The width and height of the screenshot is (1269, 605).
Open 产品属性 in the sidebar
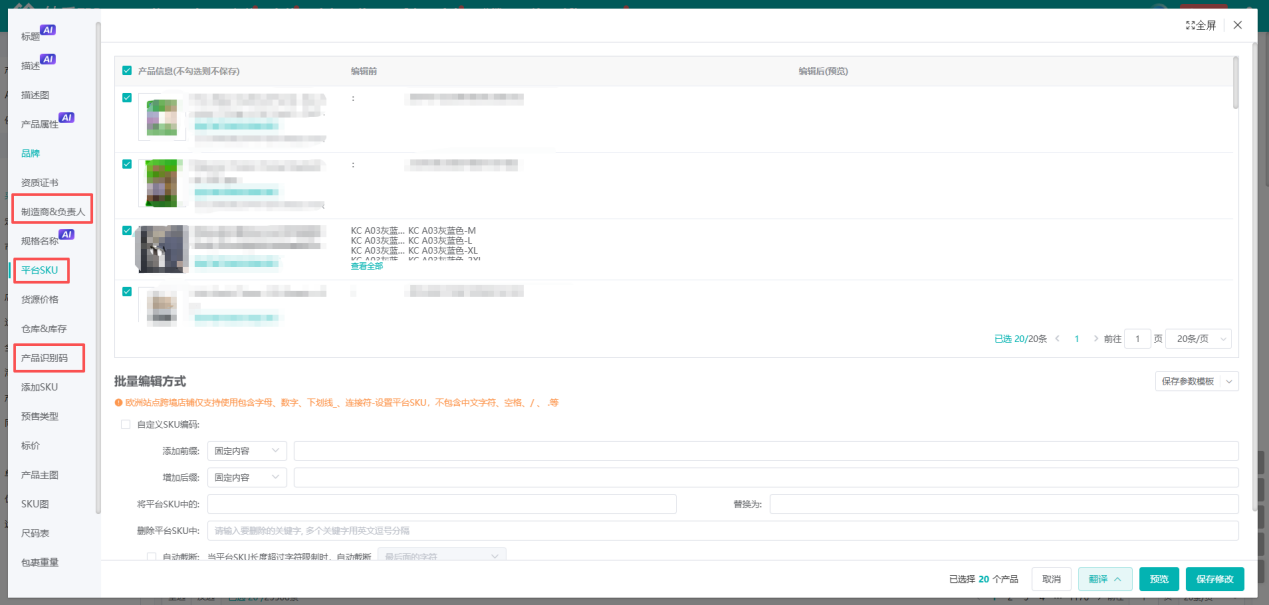pyautogui.click(x=40, y=124)
